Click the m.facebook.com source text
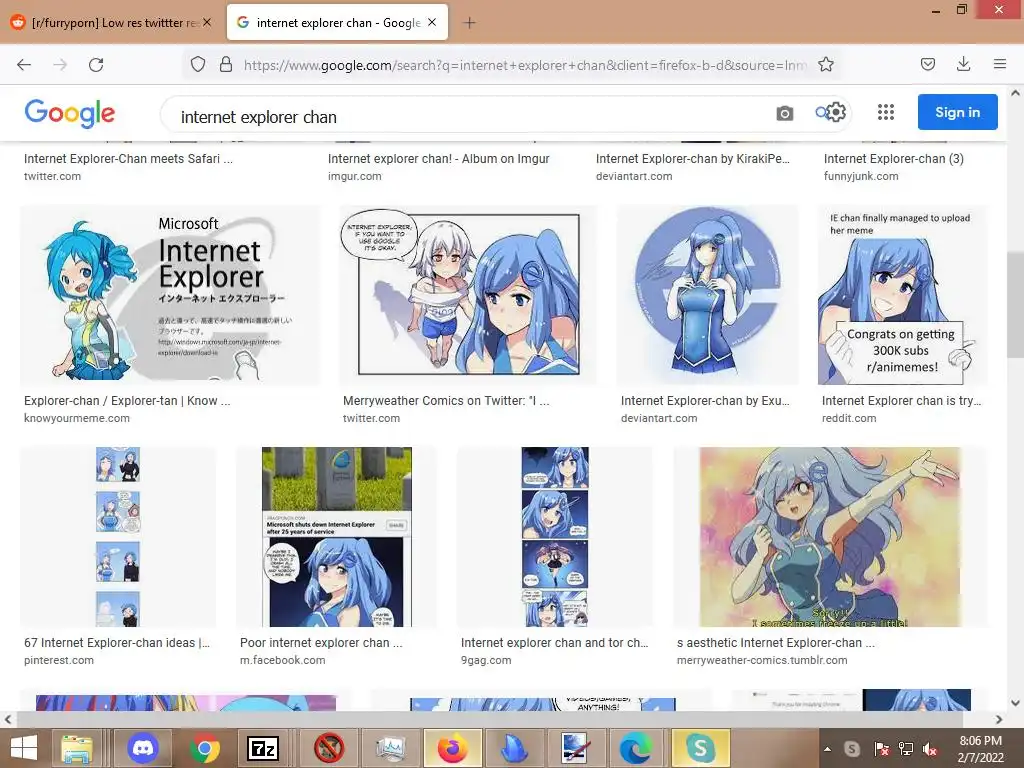 point(282,660)
